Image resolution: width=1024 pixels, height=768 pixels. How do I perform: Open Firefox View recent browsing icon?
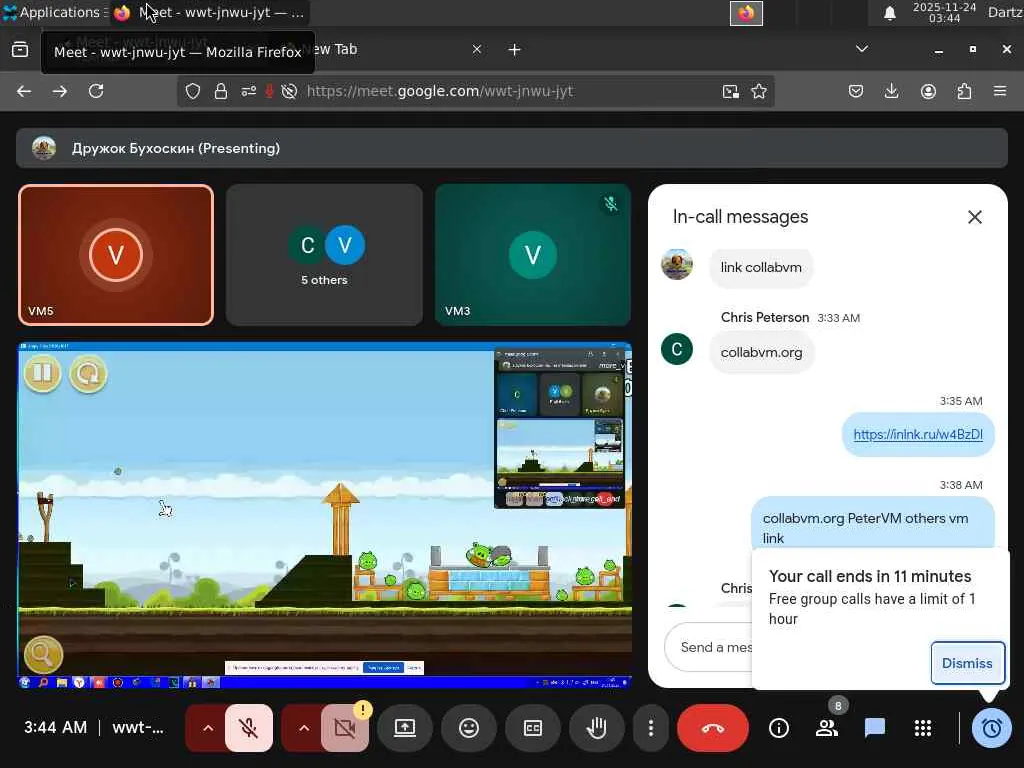click(20, 50)
